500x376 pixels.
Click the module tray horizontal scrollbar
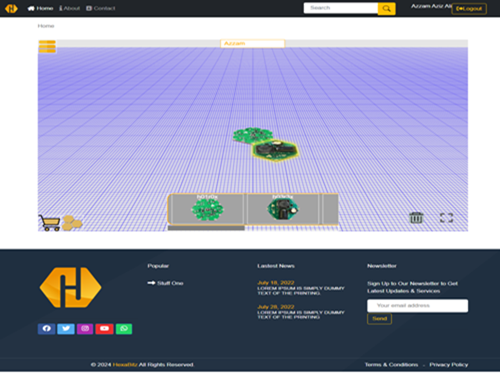206,228
